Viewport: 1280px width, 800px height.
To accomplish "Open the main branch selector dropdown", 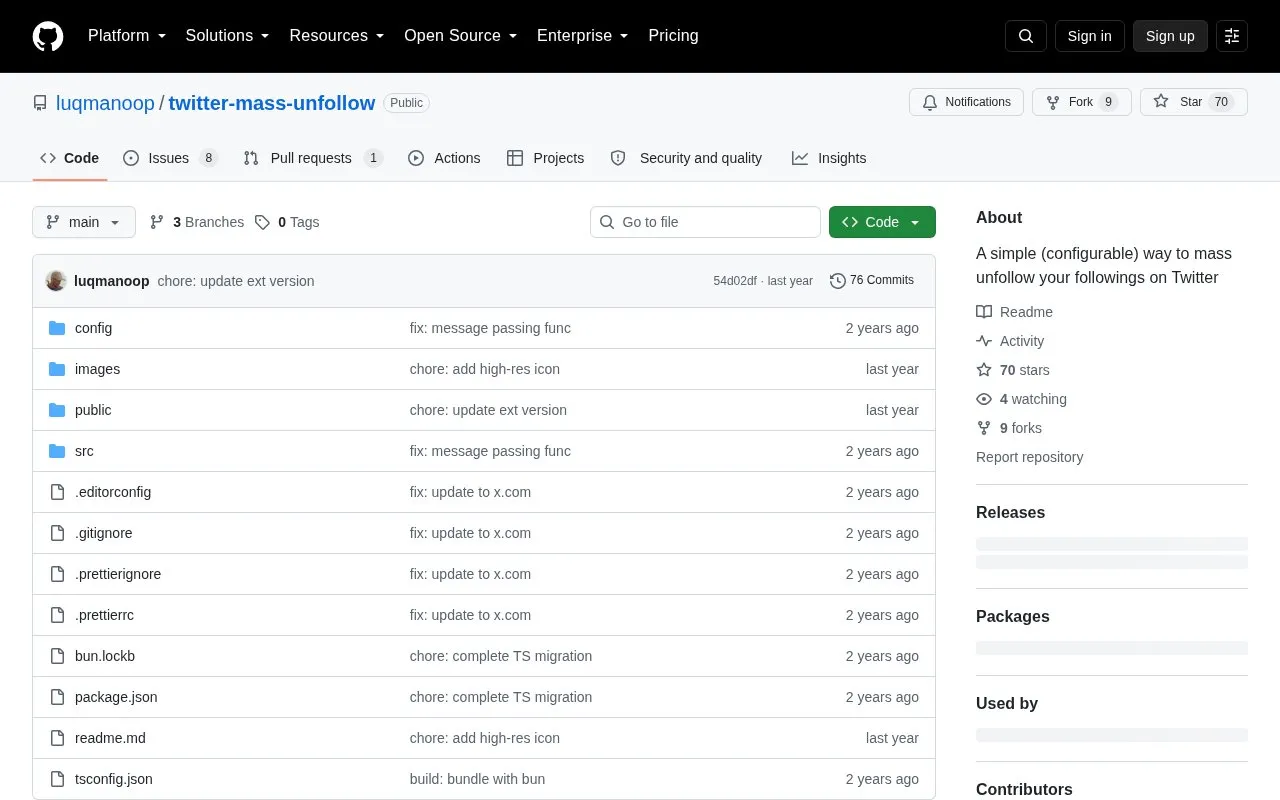I will click(x=84, y=222).
